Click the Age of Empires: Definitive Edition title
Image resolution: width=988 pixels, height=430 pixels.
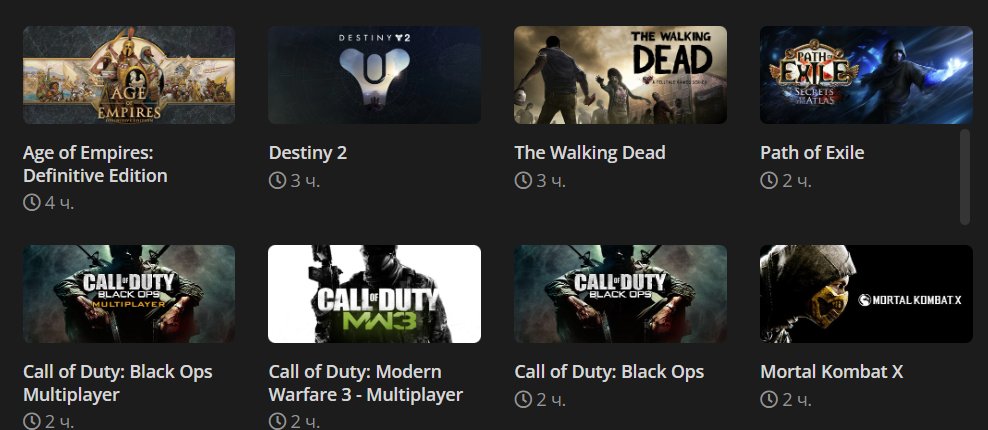pos(95,164)
